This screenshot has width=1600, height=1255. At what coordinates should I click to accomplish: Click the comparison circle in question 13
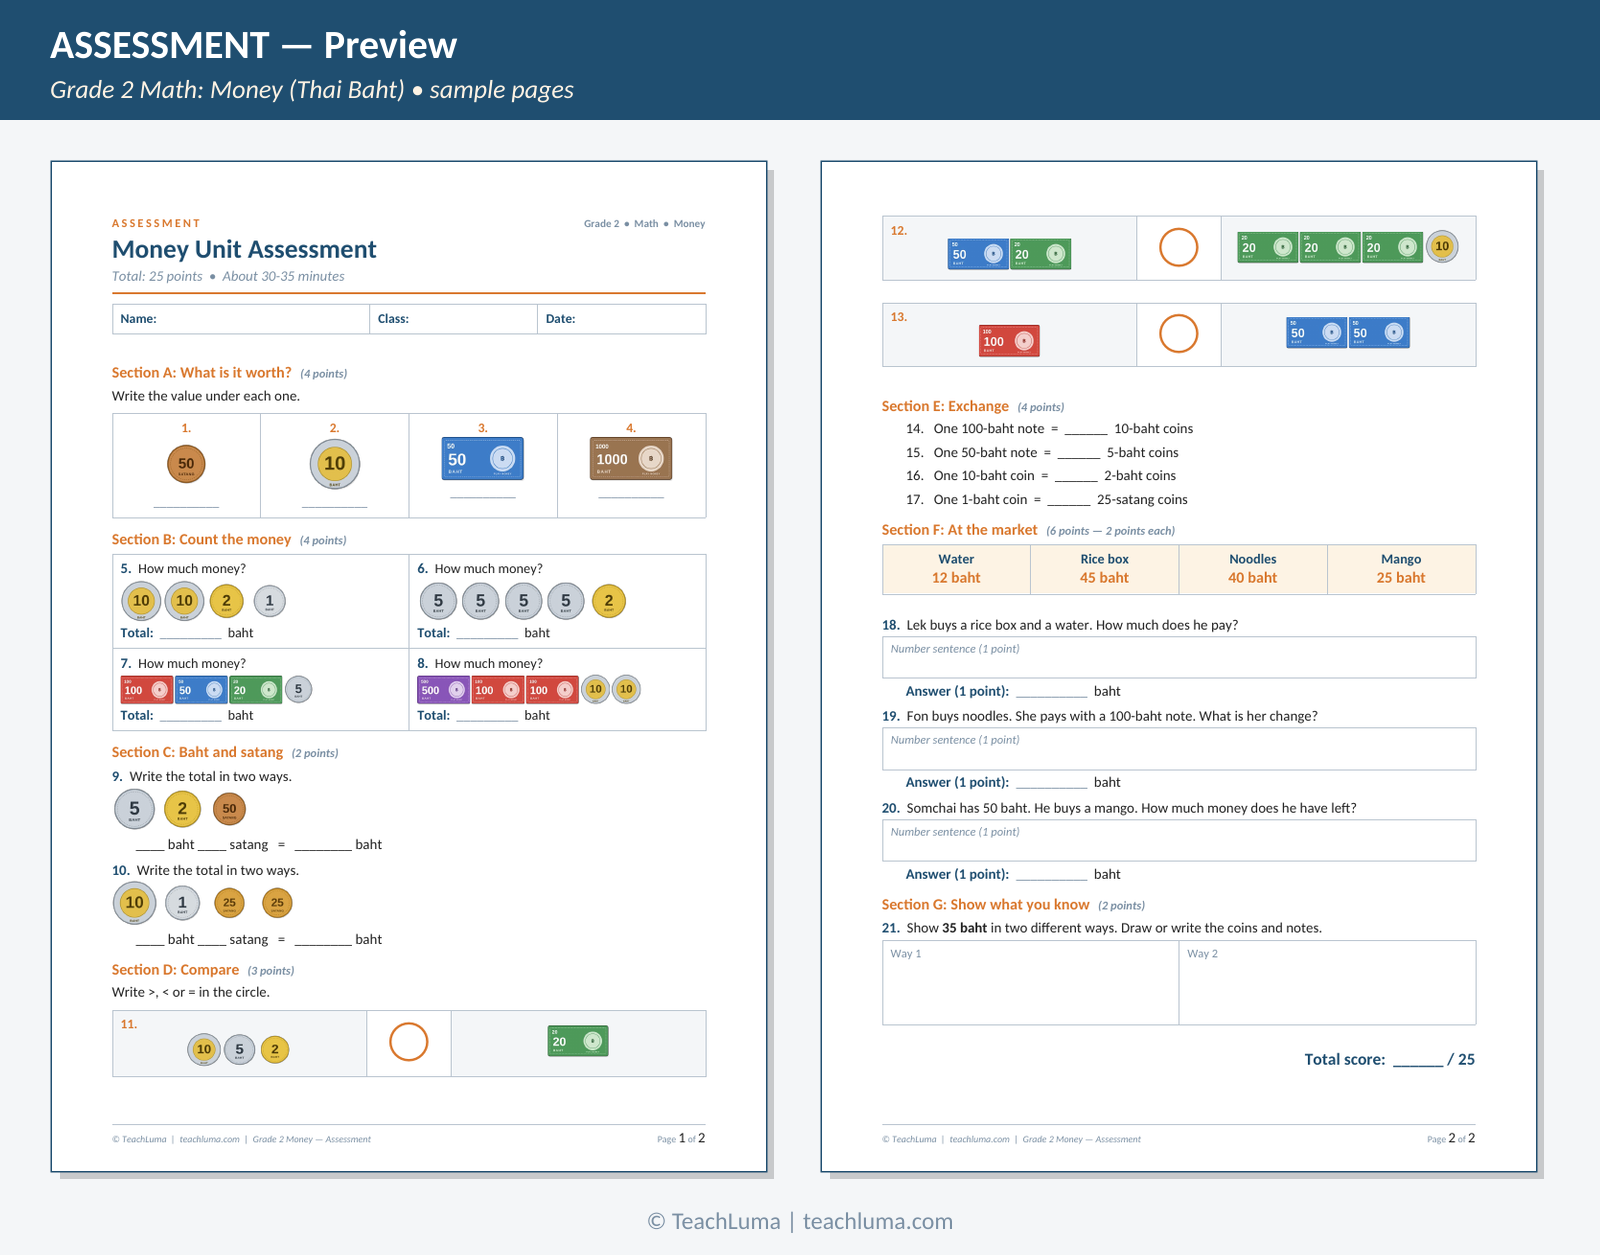pos(1178,334)
